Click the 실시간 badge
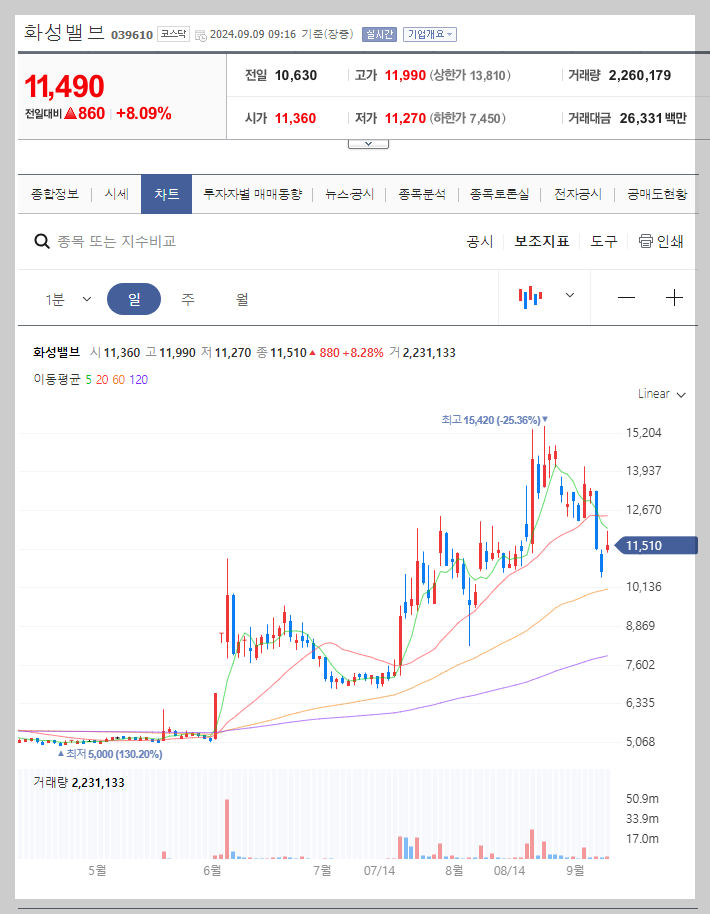710x914 pixels. pos(378,34)
